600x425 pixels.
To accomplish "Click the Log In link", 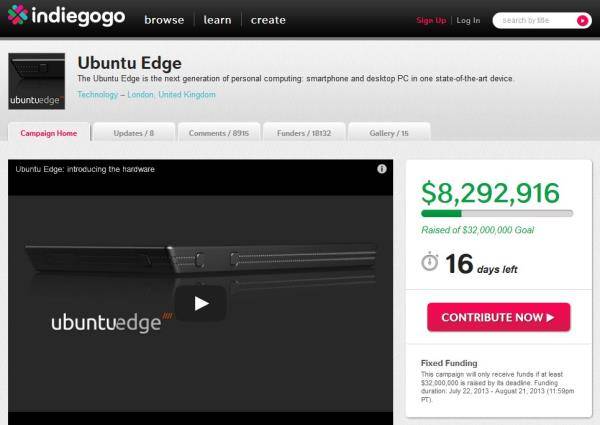I will [468, 20].
